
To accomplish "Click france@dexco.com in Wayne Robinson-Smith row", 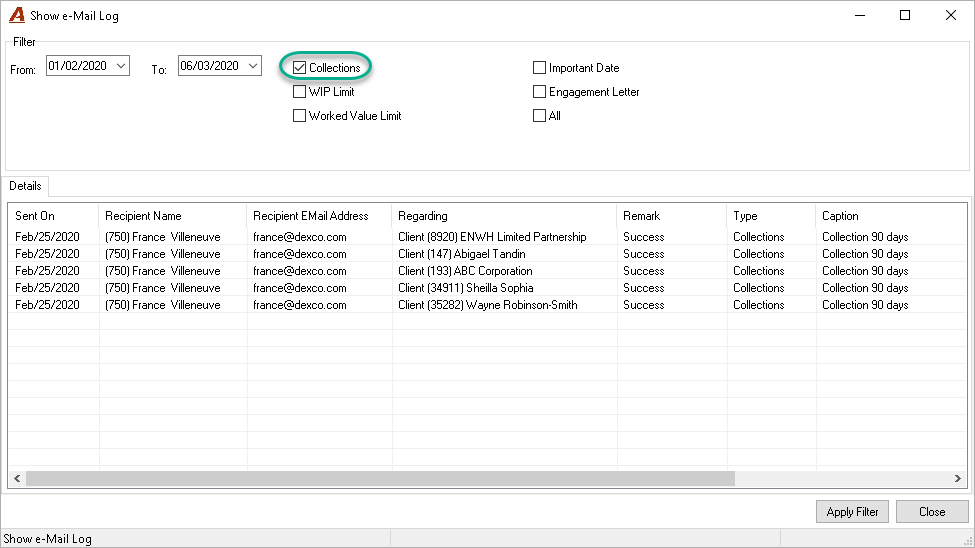I will 300,305.
